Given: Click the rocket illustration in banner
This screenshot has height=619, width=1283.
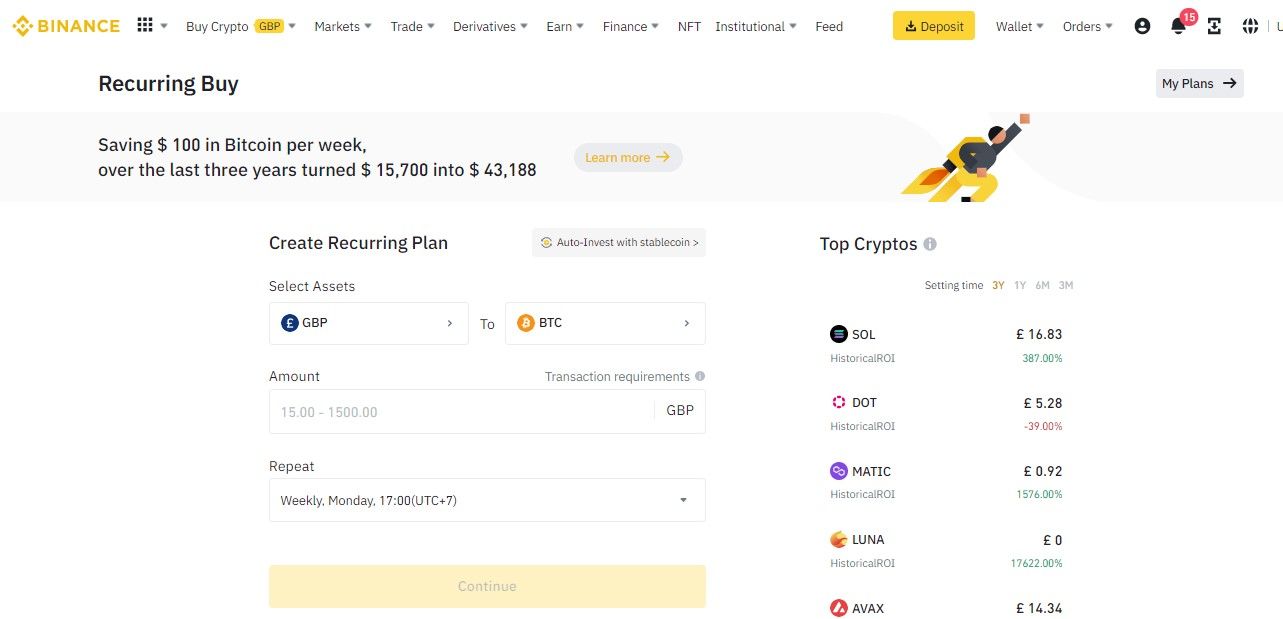Looking at the screenshot, I should click(x=965, y=158).
